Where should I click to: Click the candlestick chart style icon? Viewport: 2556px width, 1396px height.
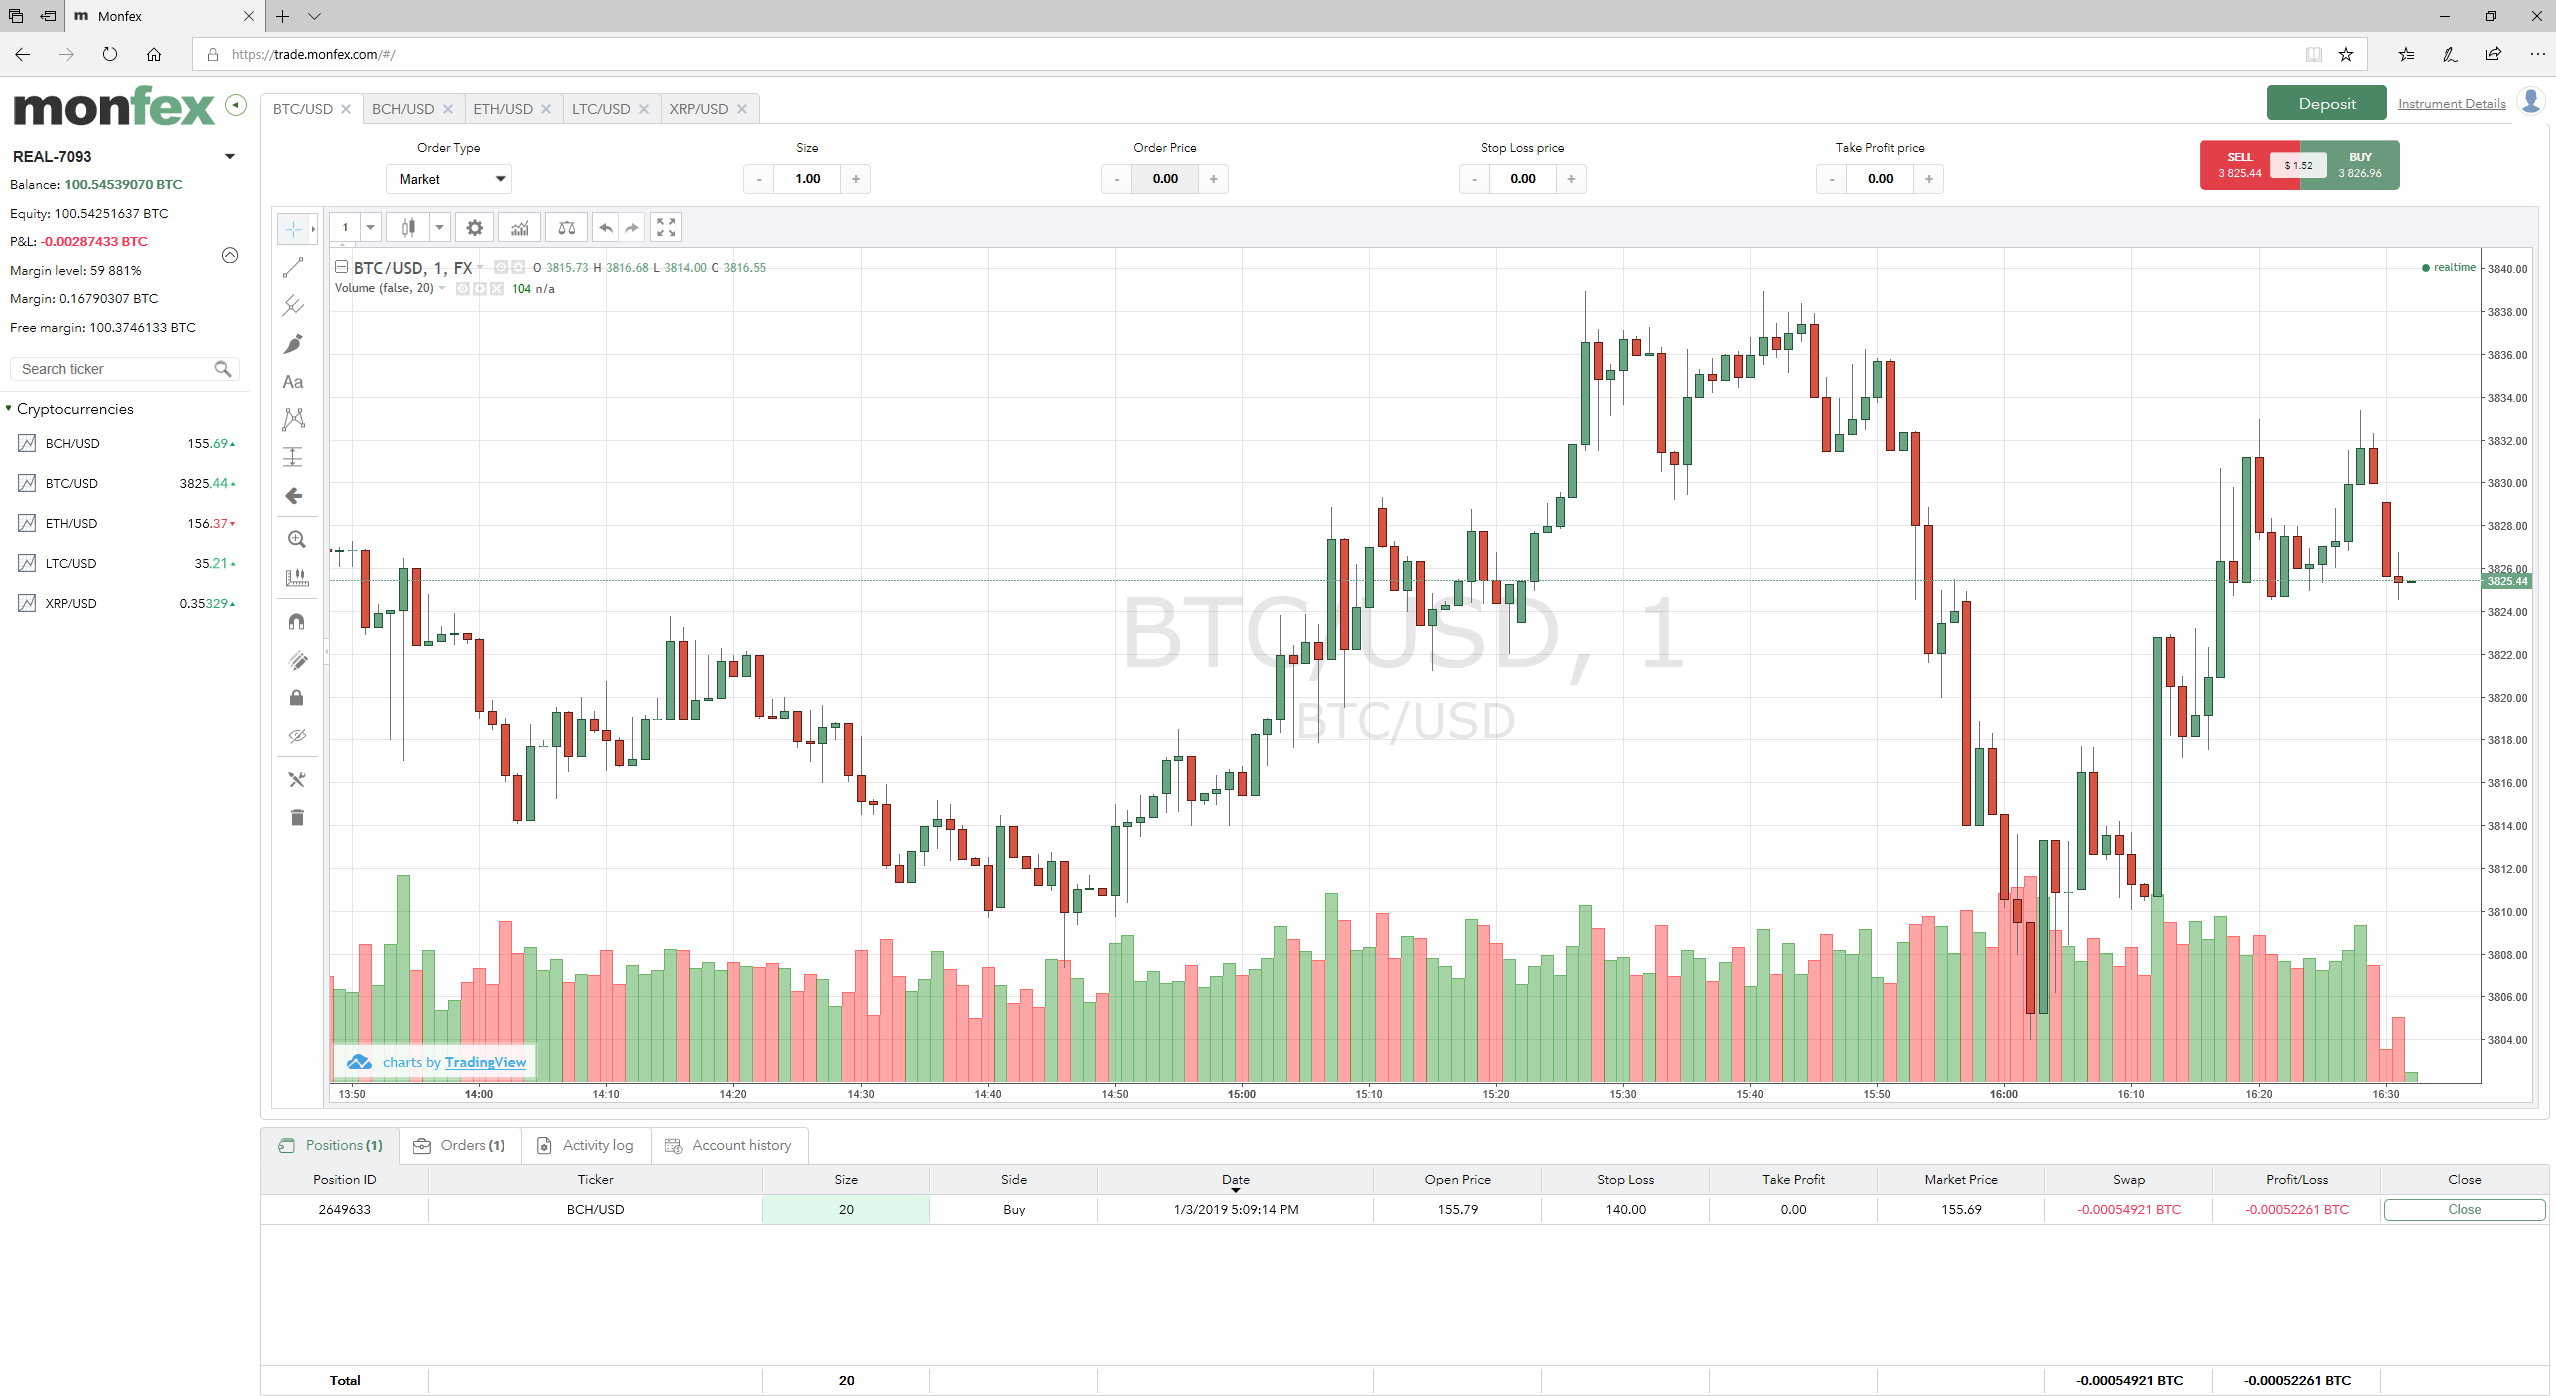coord(408,228)
